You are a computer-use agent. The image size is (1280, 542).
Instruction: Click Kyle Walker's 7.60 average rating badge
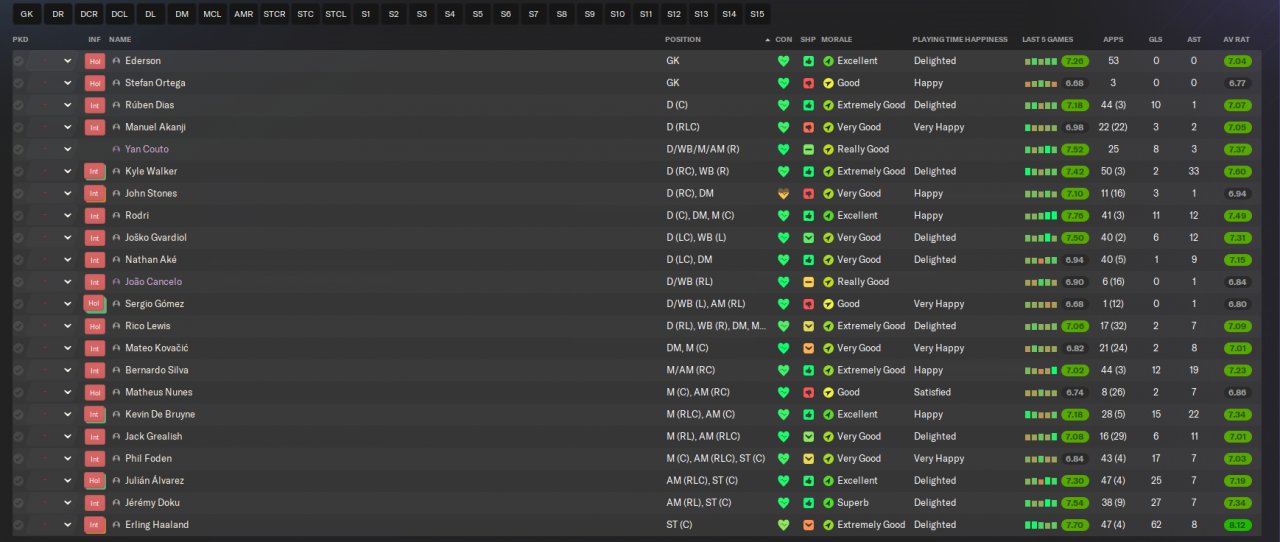click(1237, 171)
